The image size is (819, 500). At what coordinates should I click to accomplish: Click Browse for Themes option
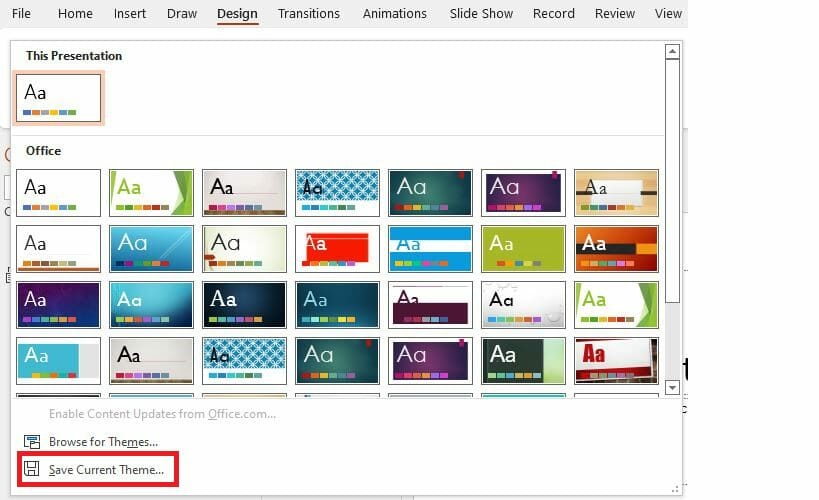[103, 442]
